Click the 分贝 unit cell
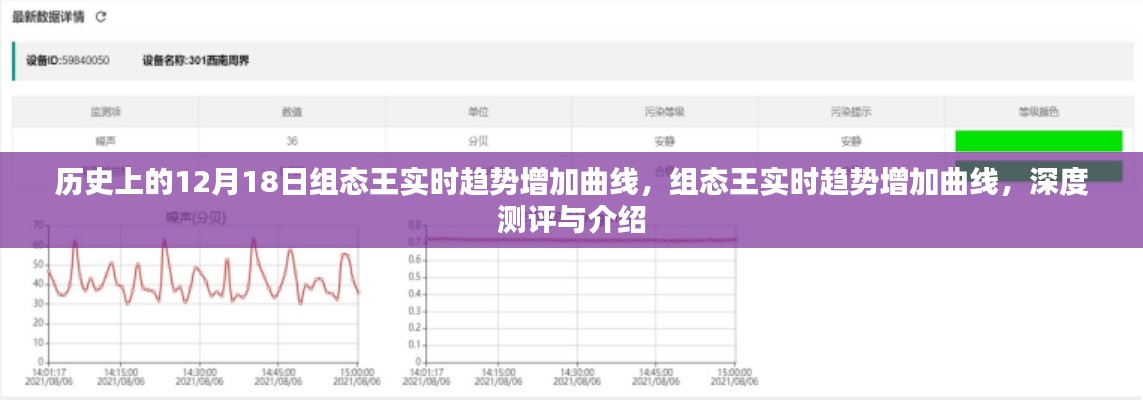The width and height of the screenshot is (1143, 400). click(478, 140)
